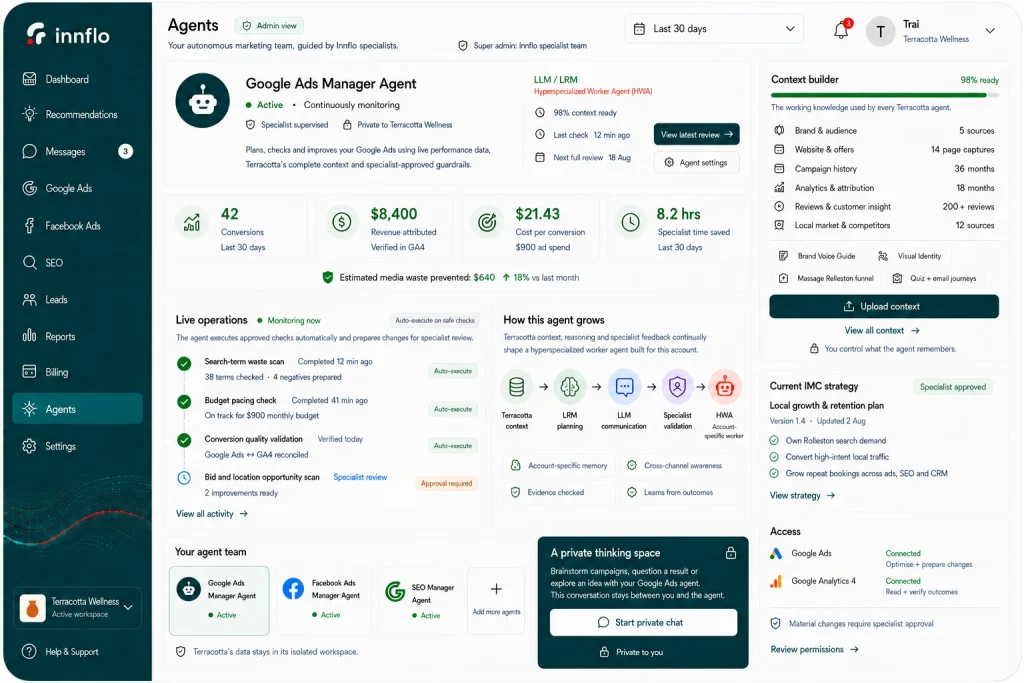Toggle Auto-execute on safe checks
This screenshot has height=683, width=1024.
click(435, 321)
